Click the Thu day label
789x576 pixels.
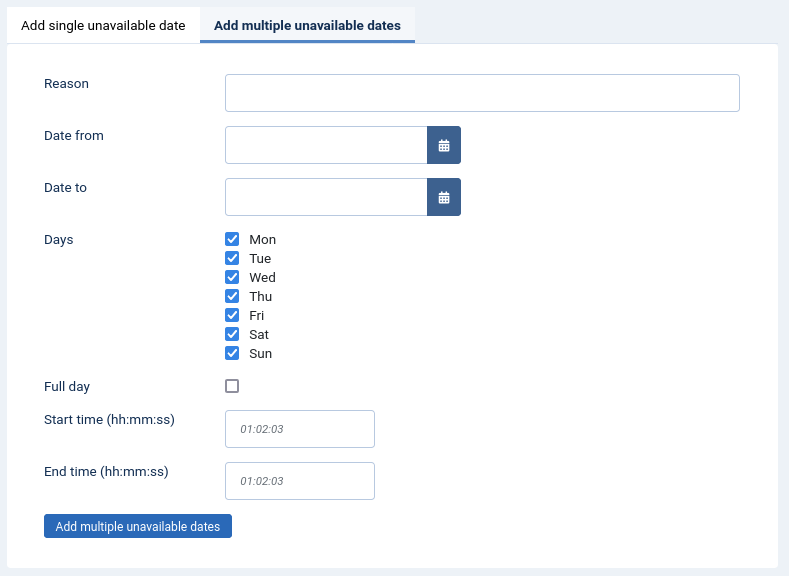261,297
